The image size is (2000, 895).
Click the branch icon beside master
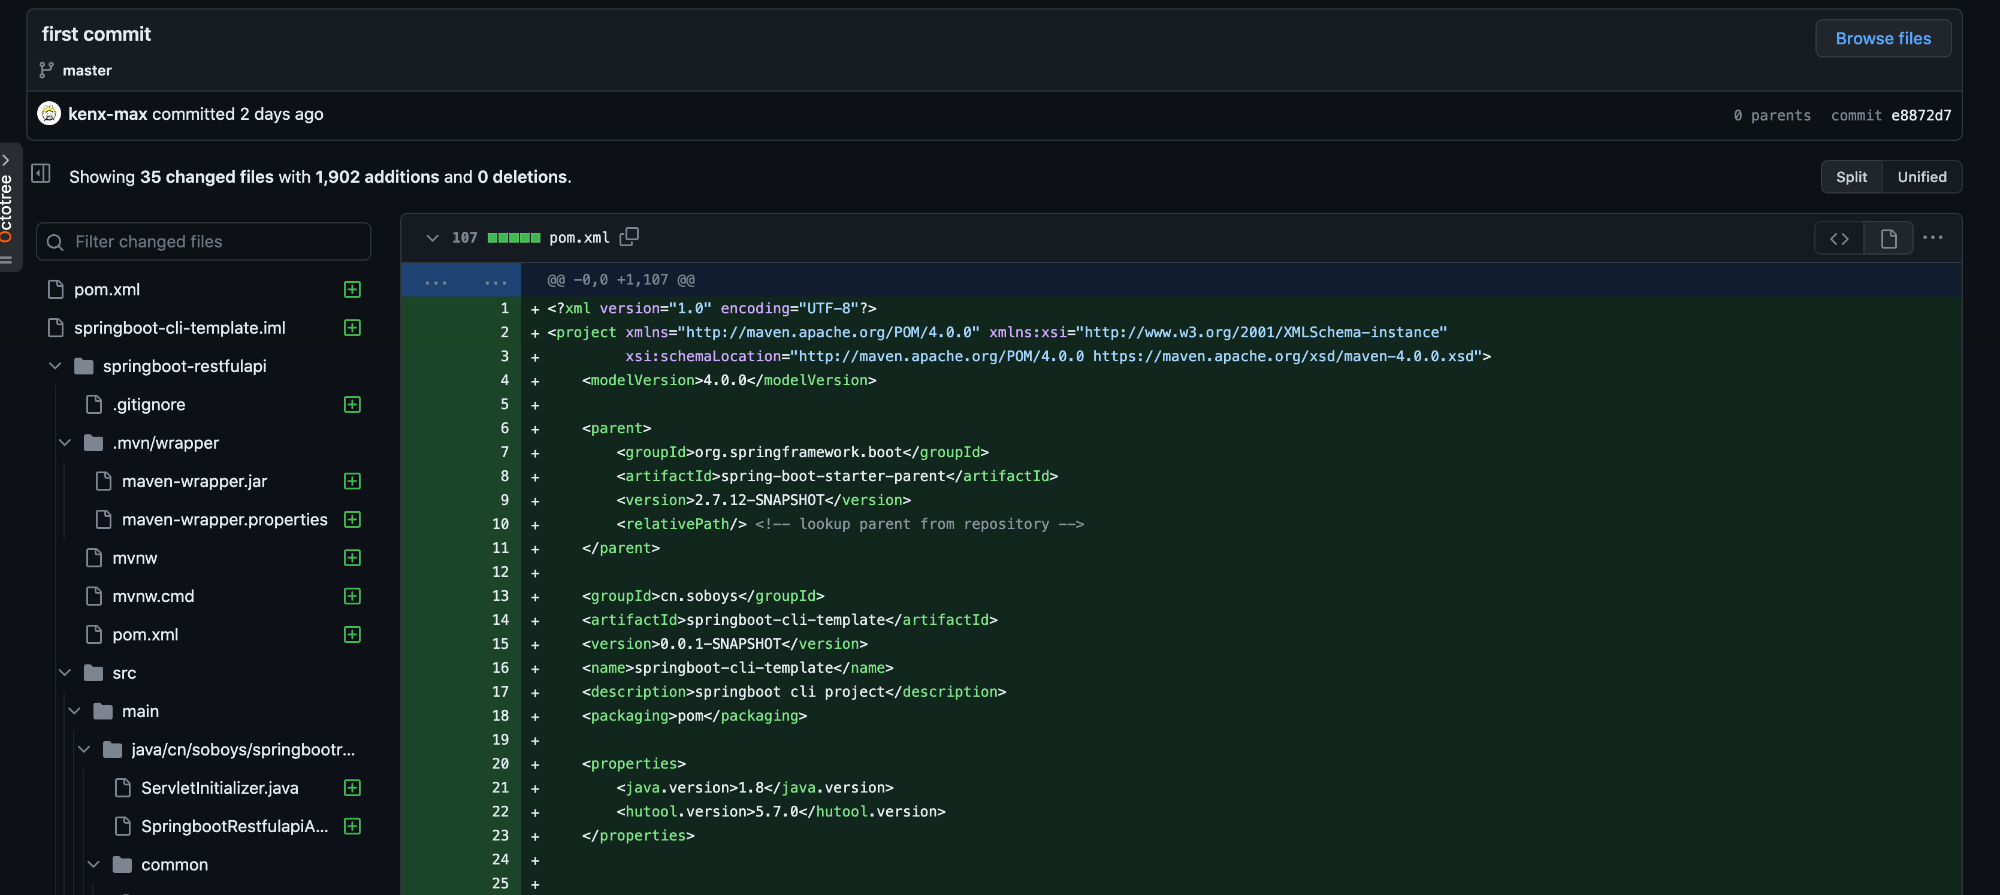(46, 70)
